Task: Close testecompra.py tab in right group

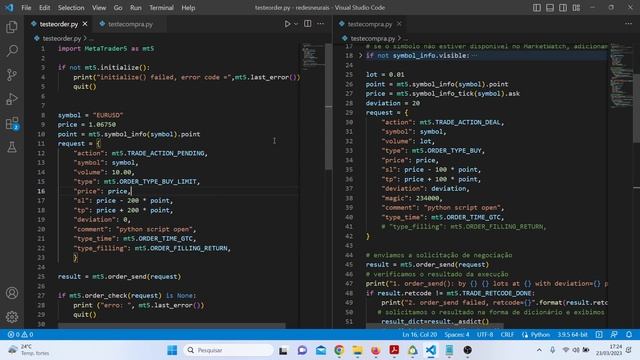Action: click(x=399, y=24)
